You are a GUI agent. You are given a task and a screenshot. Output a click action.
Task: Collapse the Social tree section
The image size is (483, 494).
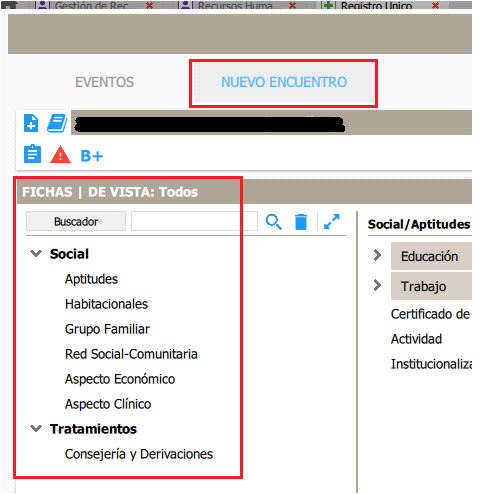pyautogui.click(x=36, y=254)
